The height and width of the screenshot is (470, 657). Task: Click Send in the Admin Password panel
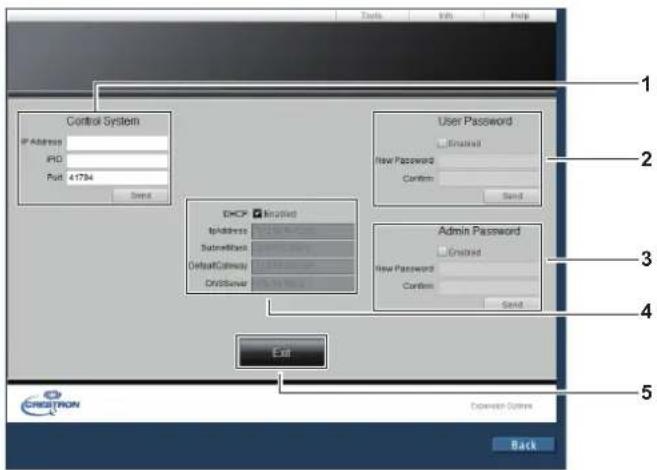click(512, 304)
